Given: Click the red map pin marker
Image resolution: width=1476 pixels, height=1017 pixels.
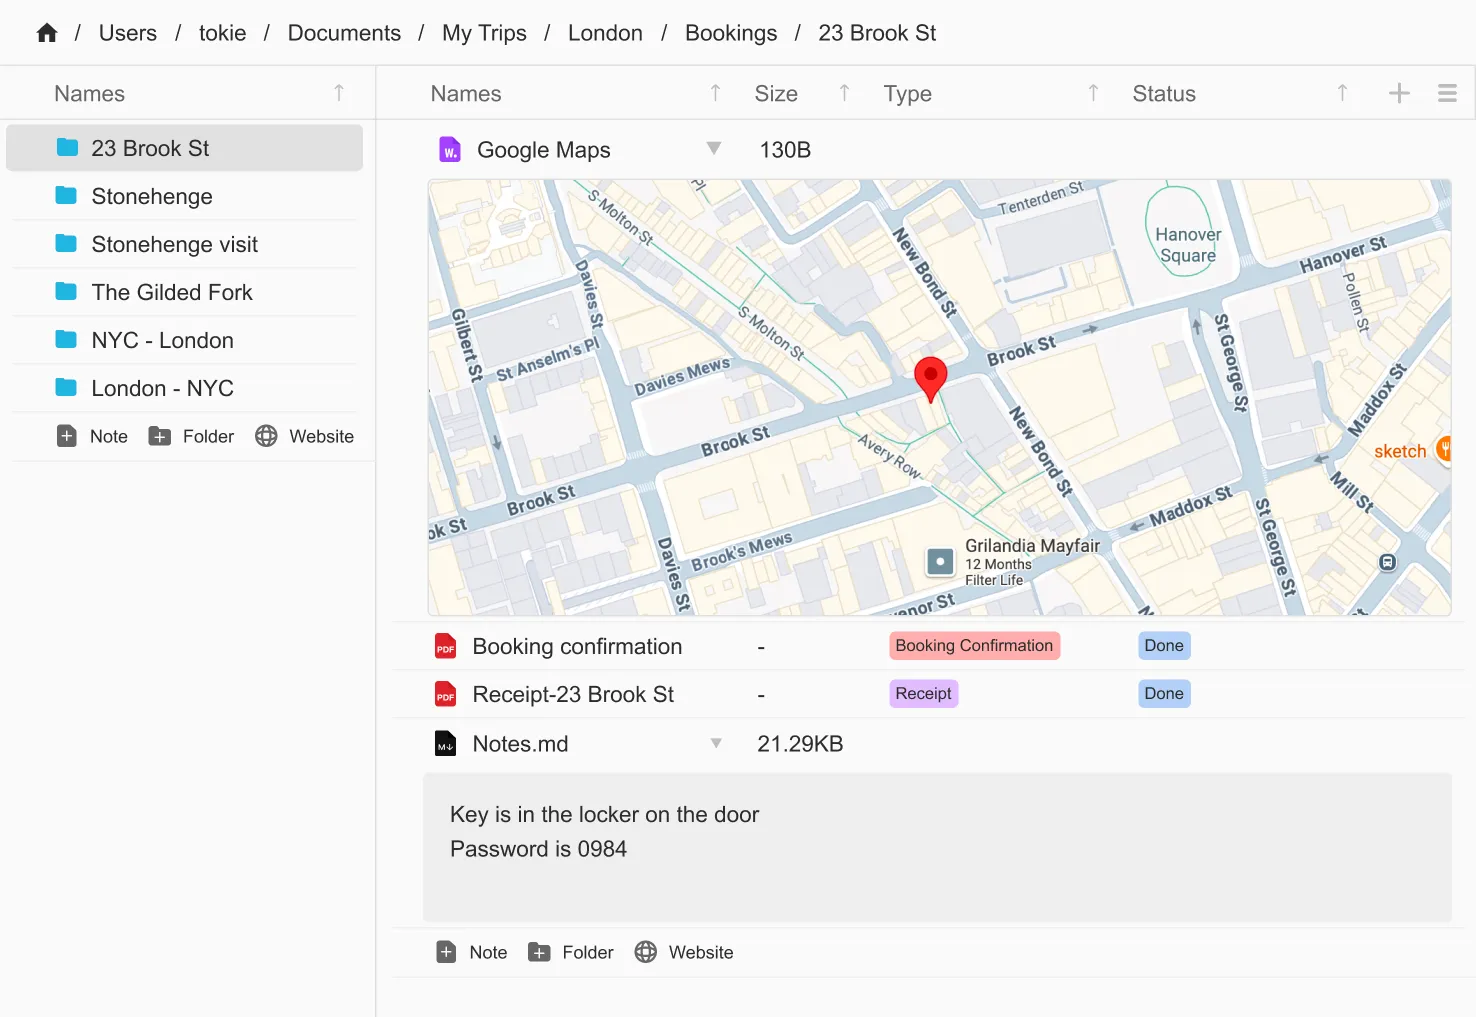Looking at the screenshot, I should pyautogui.click(x=931, y=378).
